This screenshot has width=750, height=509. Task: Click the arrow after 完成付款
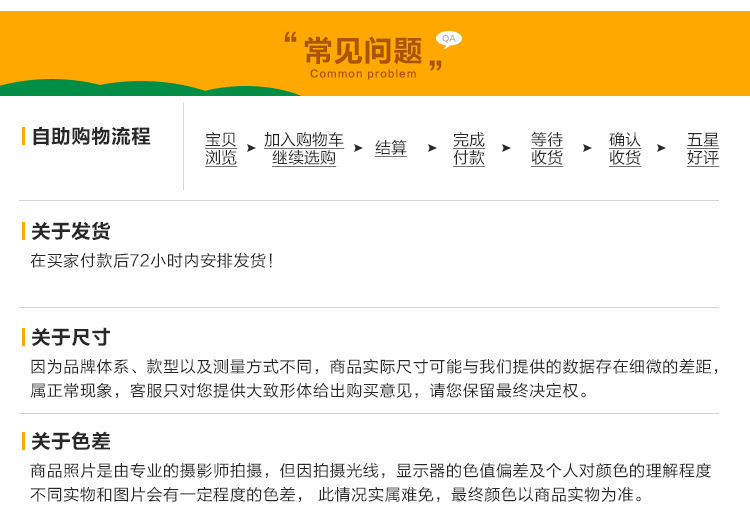tap(506, 148)
